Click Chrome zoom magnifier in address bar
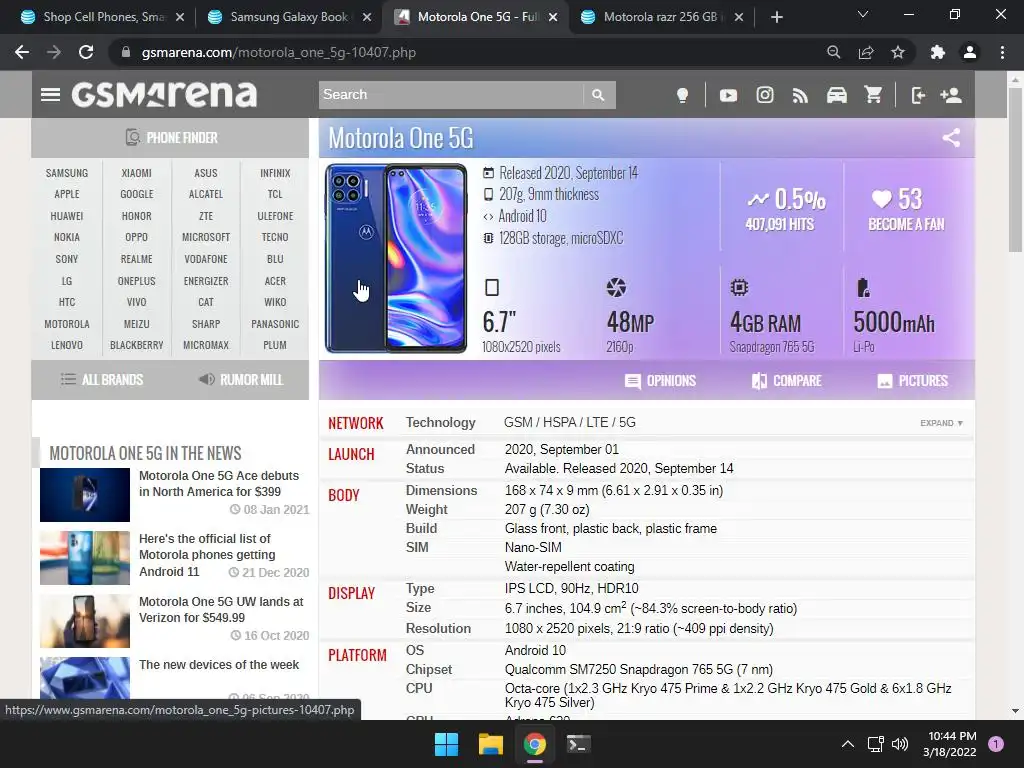Image resolution: width=1024 pixels, height=768 pixels. 833,52
